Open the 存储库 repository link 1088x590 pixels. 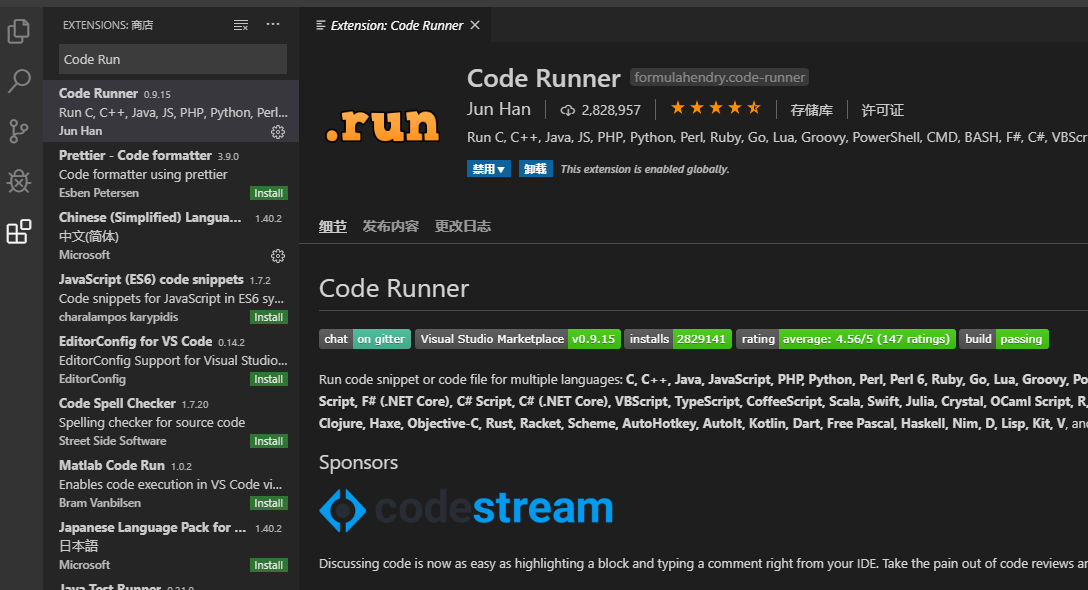(x=811, y=110)
